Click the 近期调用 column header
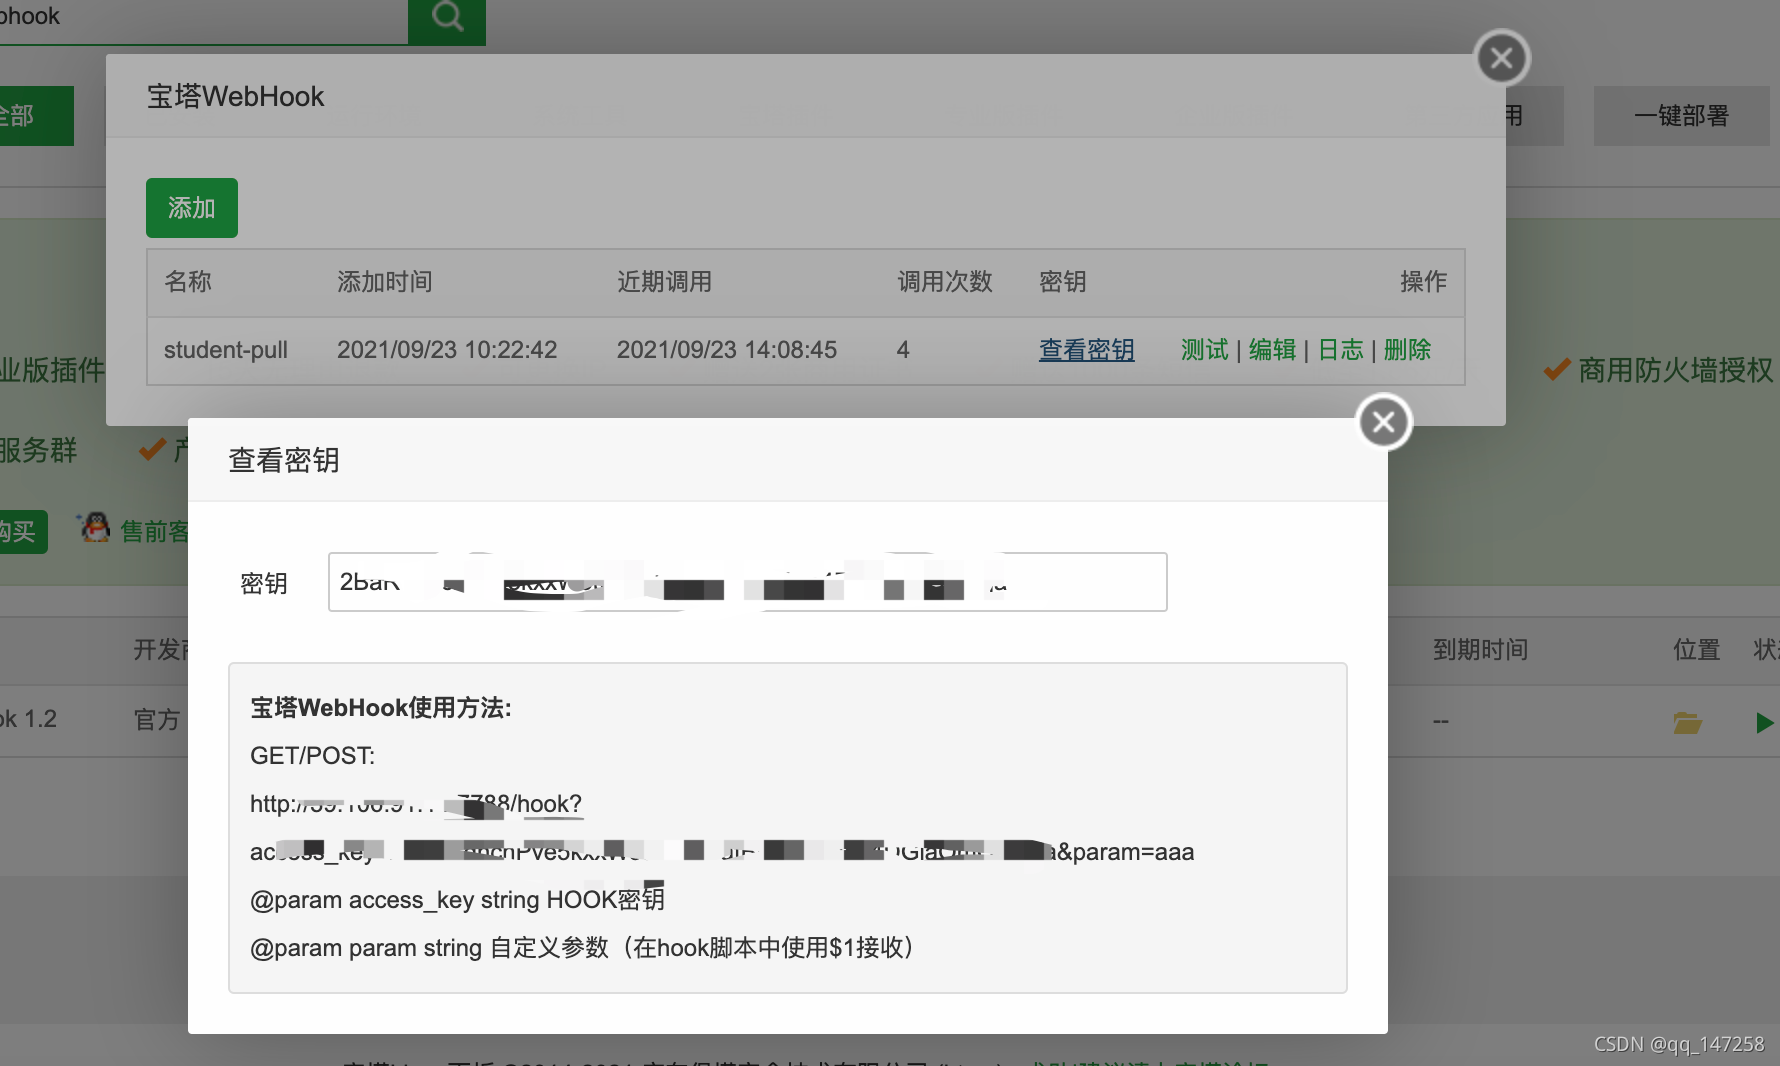This screenshot has height=1066, width=1780. click(665, 282)
